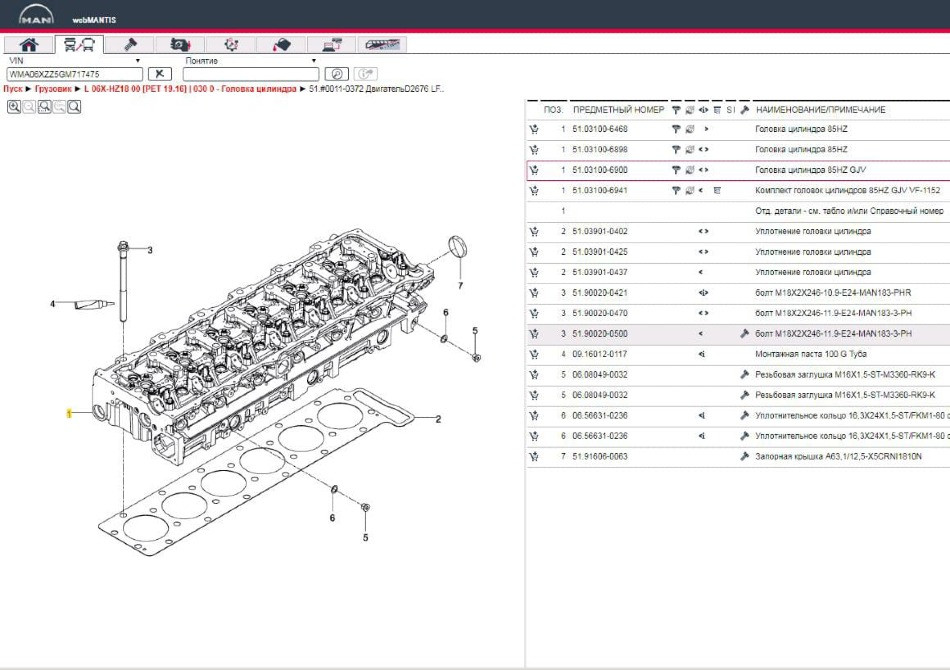Expand the VIN search type dropdown
Image resolution: width=950 pixels, height=670 pixels.
click(138, 61)
